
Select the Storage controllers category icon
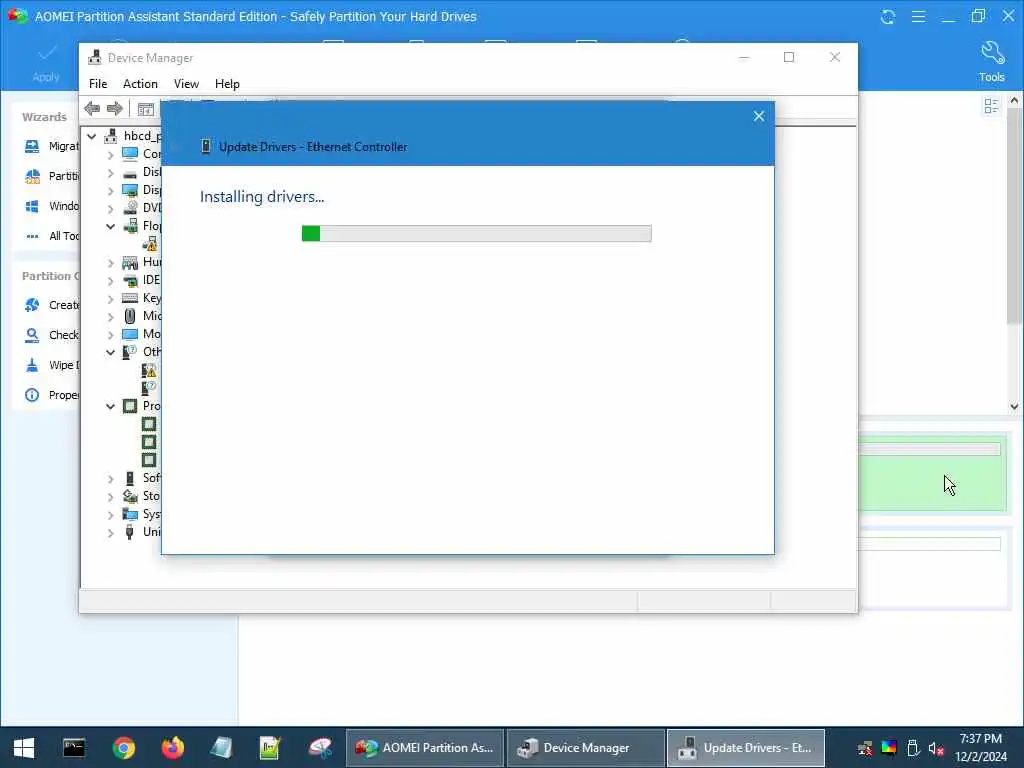(x=130, y=496)
